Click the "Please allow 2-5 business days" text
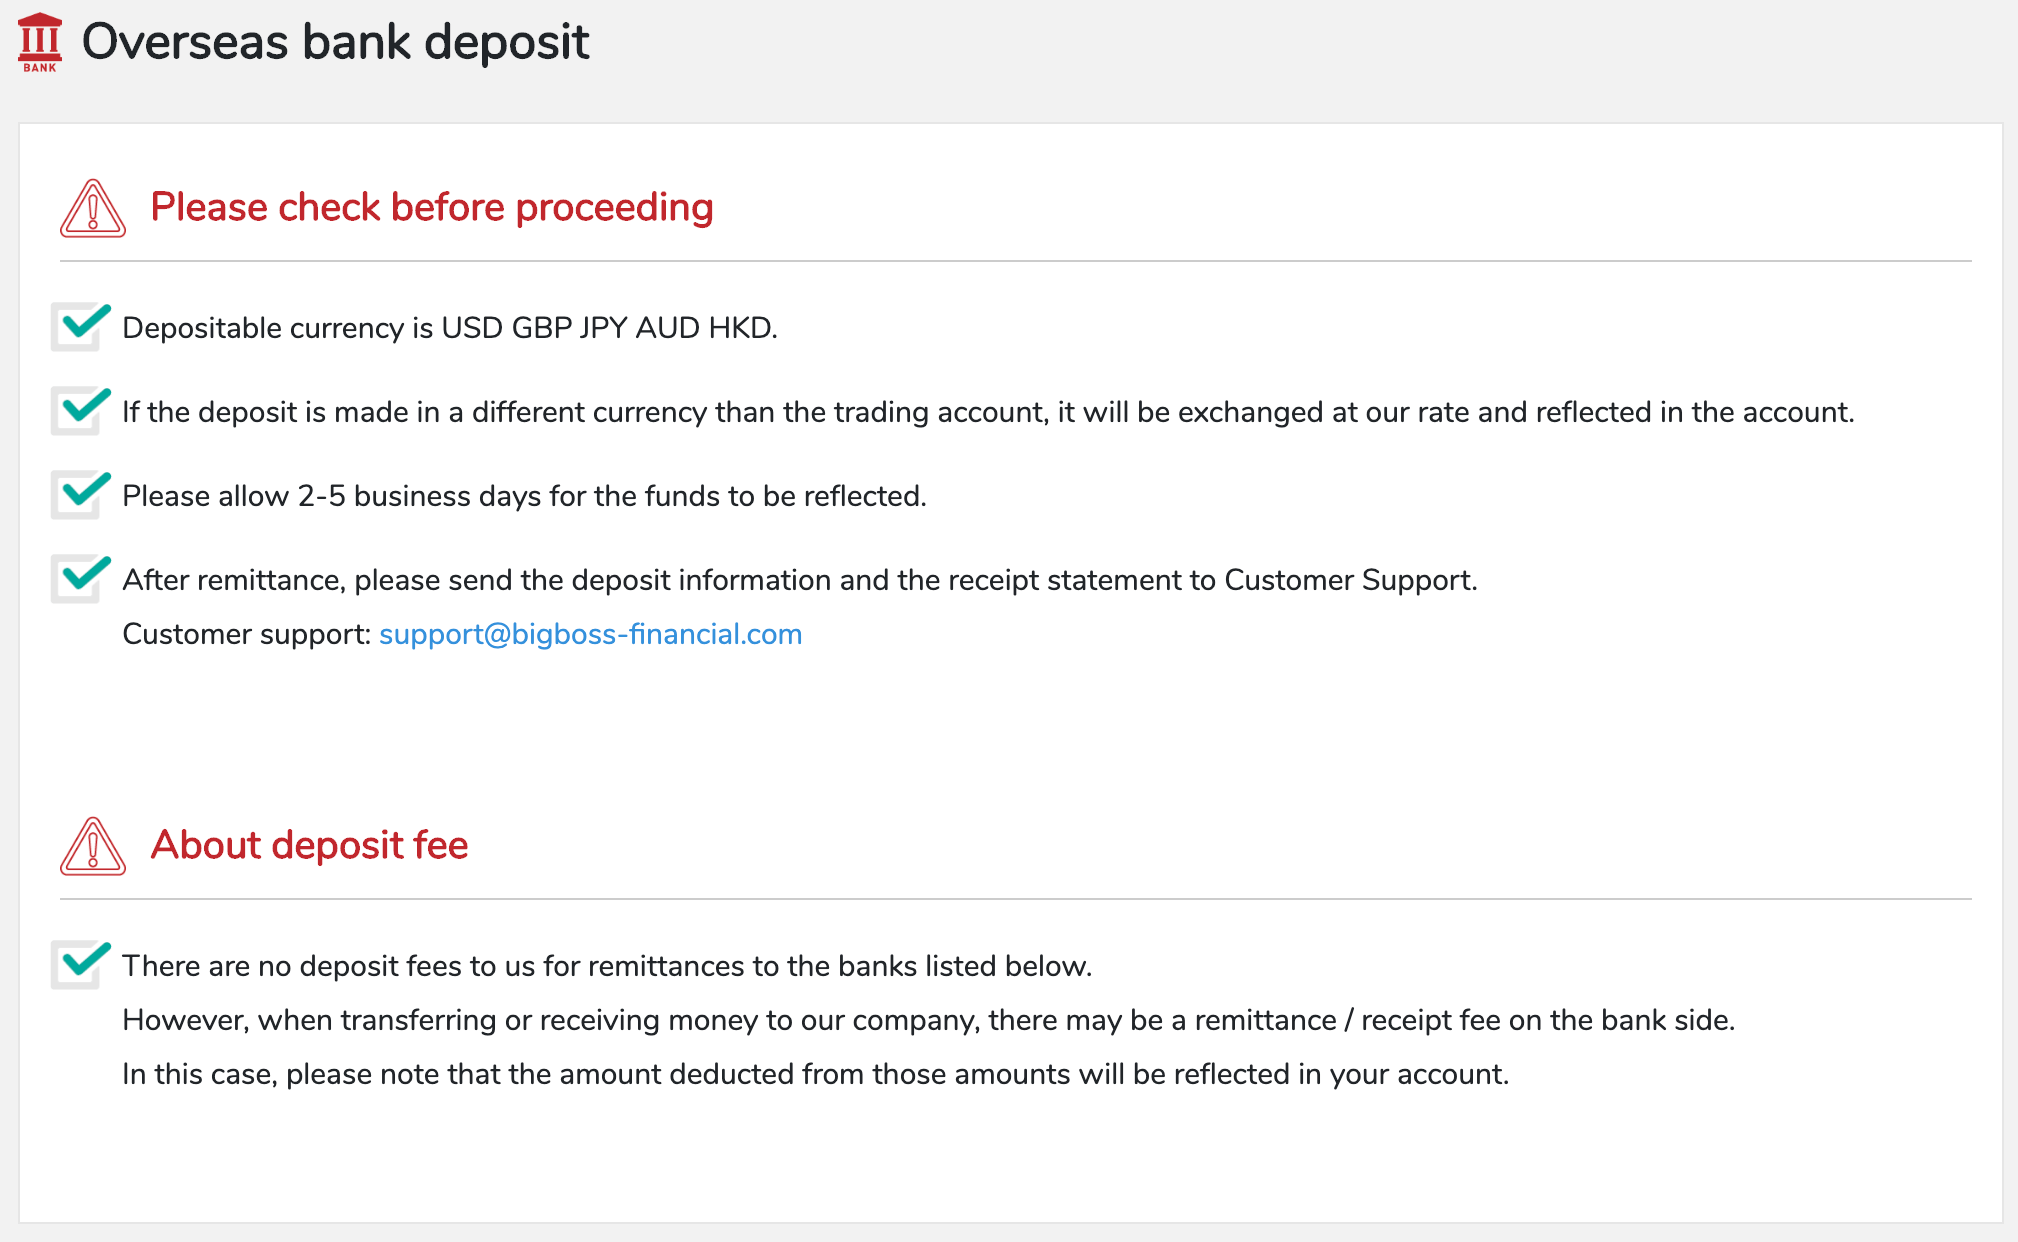Image resolution: width=2018 pixels, height=1242 pixels. point(524,496)
